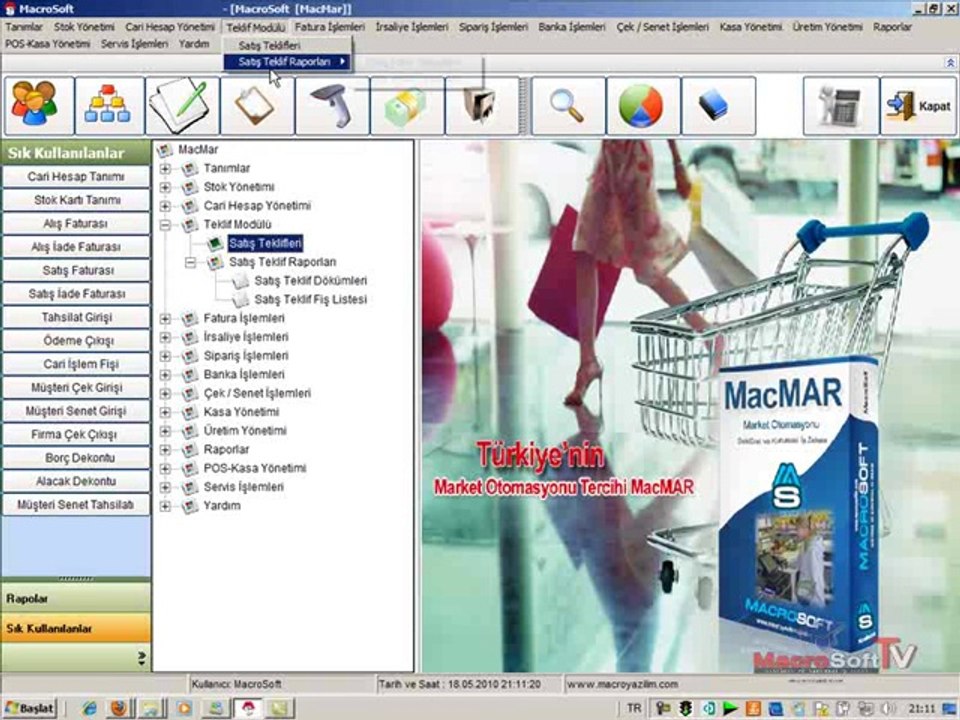Click the taskbar clock showing 21:11
Image resolution: width=960 pixels, height=720 pixels.
pyautogui.click(x=922, y=709)
